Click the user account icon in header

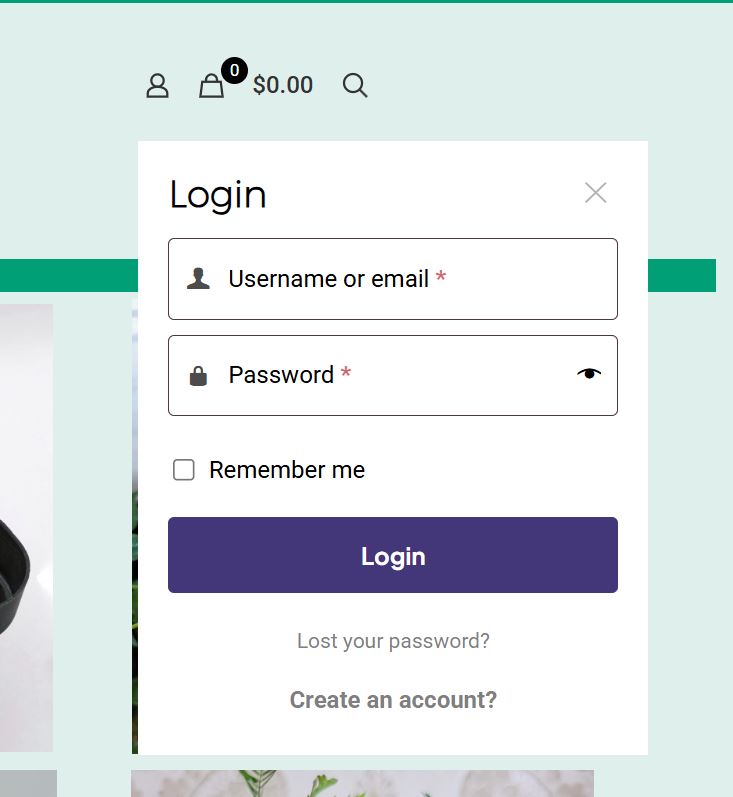[157, 86]
